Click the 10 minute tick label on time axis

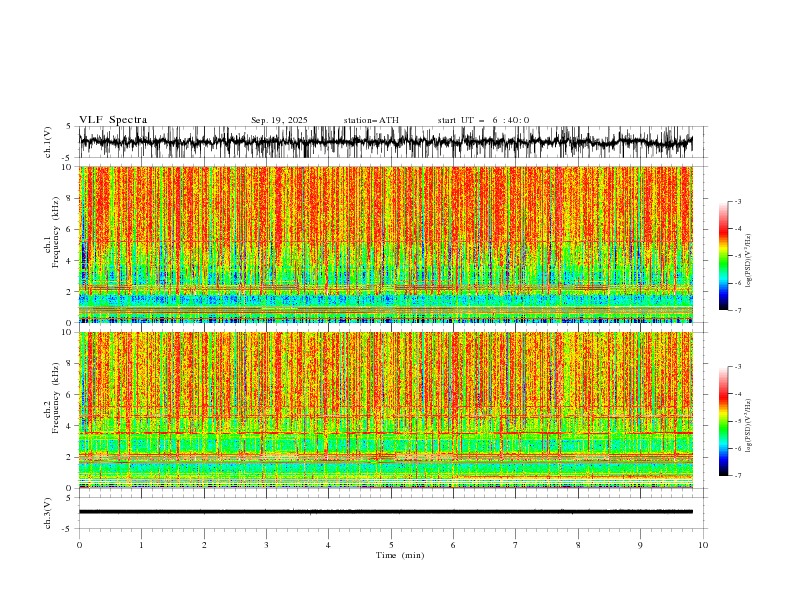point(703,545)
